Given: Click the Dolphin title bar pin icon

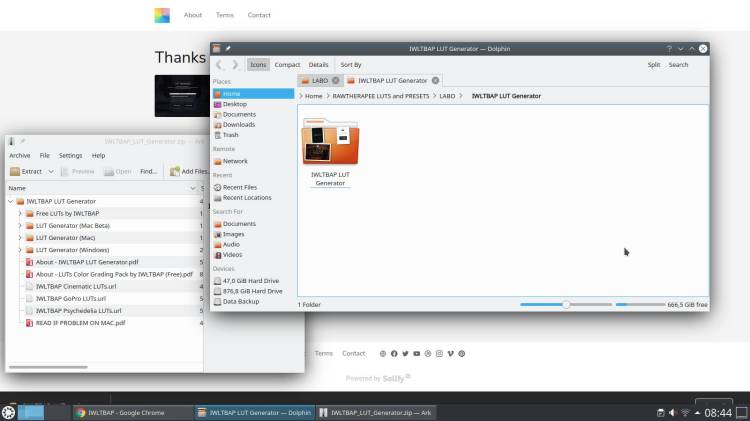Looking at the screenshot, I should point(228,48).
